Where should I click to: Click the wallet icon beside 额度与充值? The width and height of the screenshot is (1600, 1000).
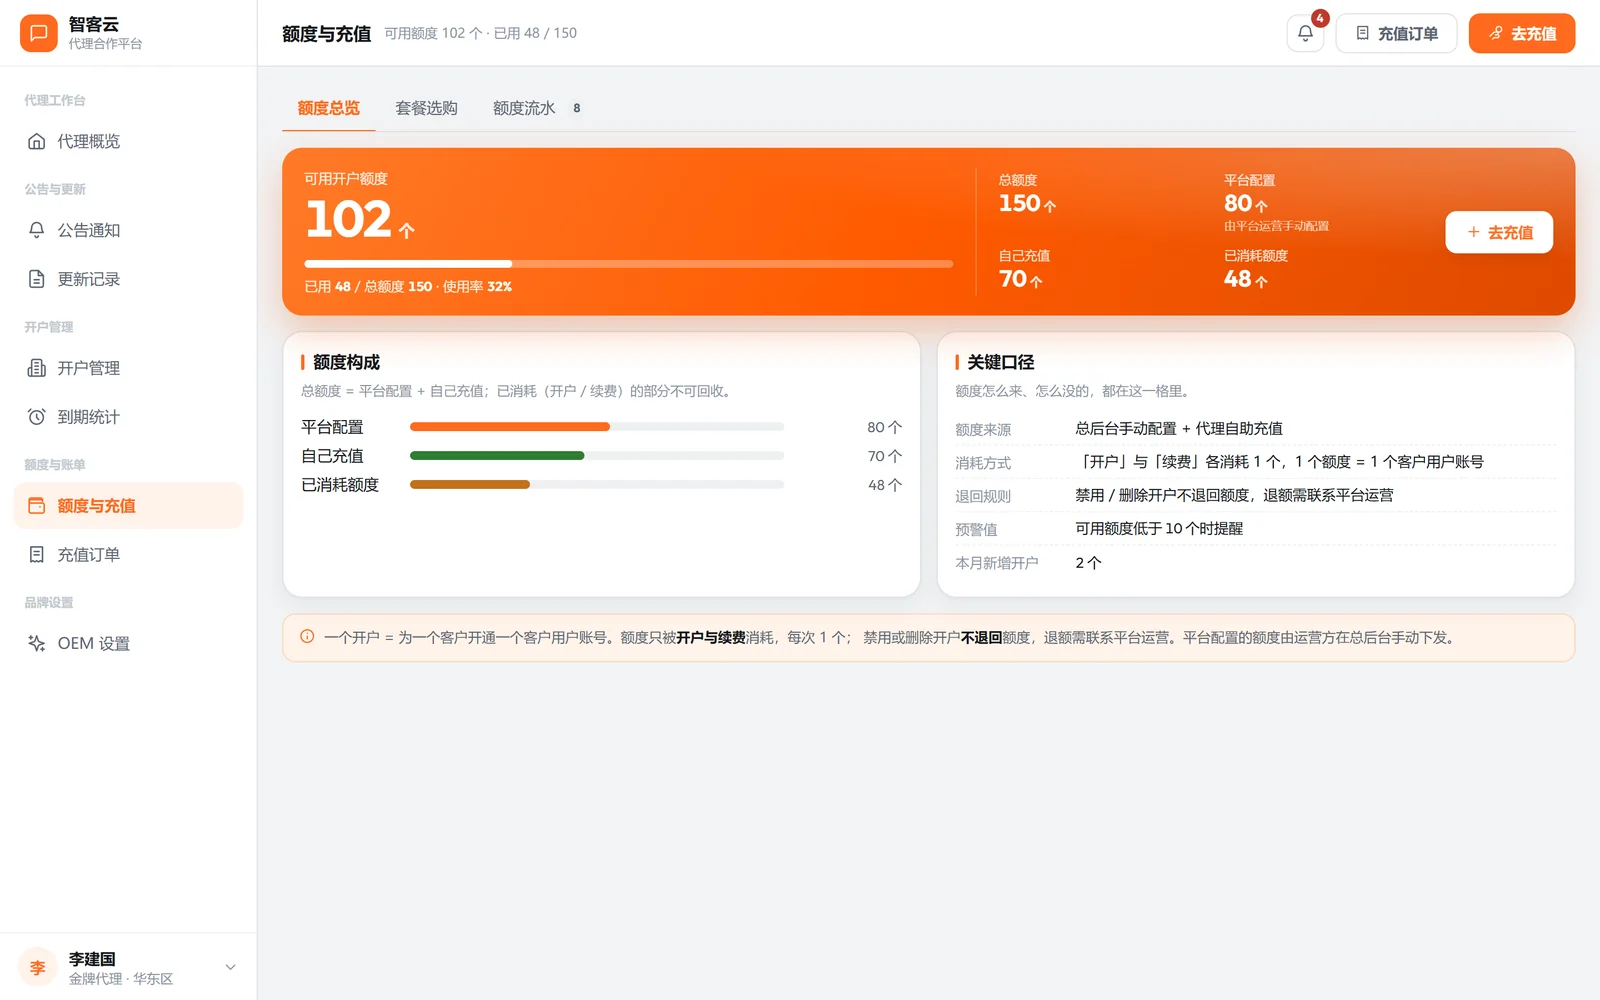click(x=37, y=506)
